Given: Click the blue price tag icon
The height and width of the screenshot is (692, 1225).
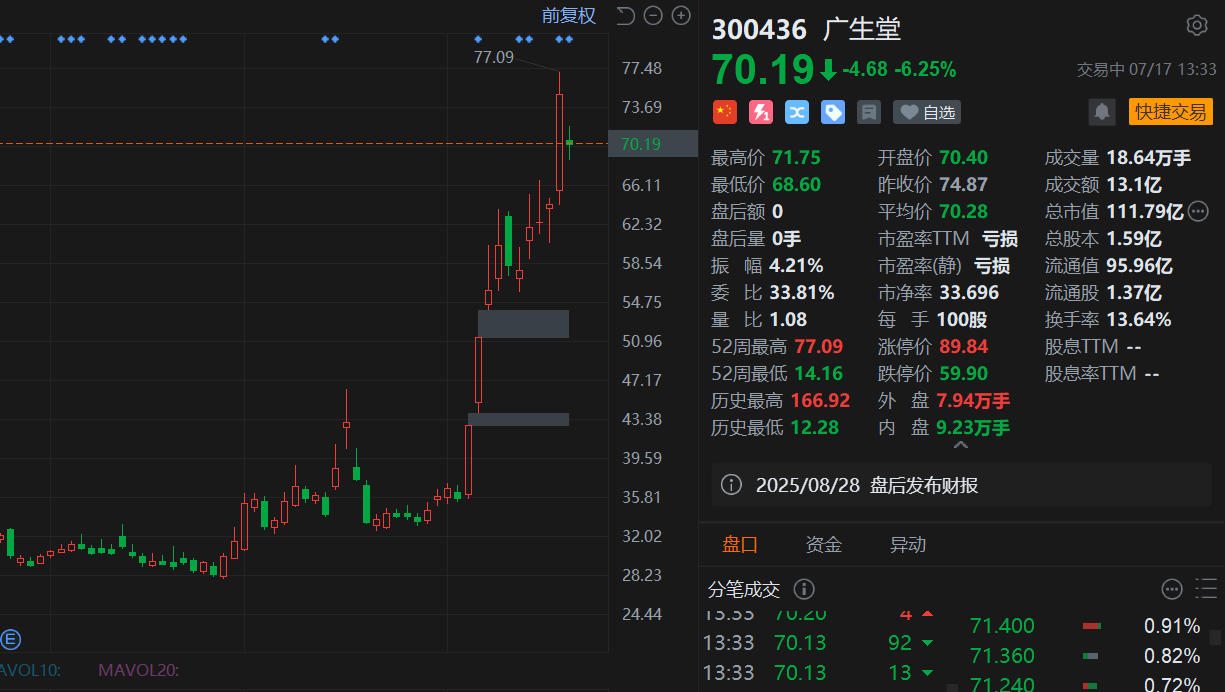Looking at the screenshot, I should coord(833,112).
